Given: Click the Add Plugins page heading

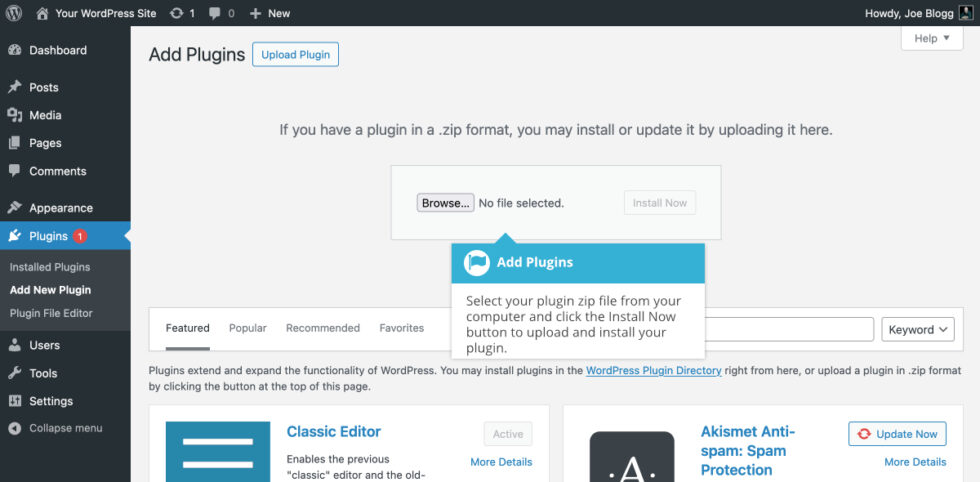Looking at the screenshot, I should [x=197, y=55].
